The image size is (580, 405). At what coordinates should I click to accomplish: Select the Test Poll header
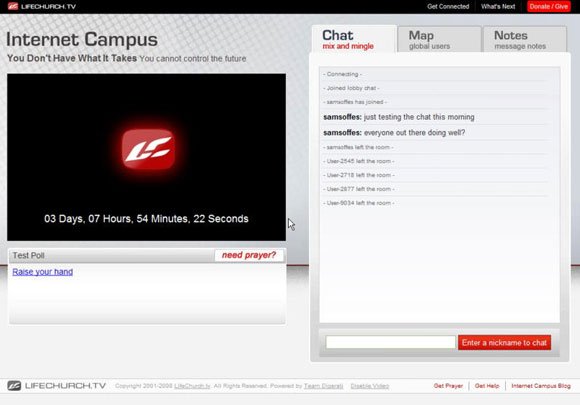click(28, 256)
